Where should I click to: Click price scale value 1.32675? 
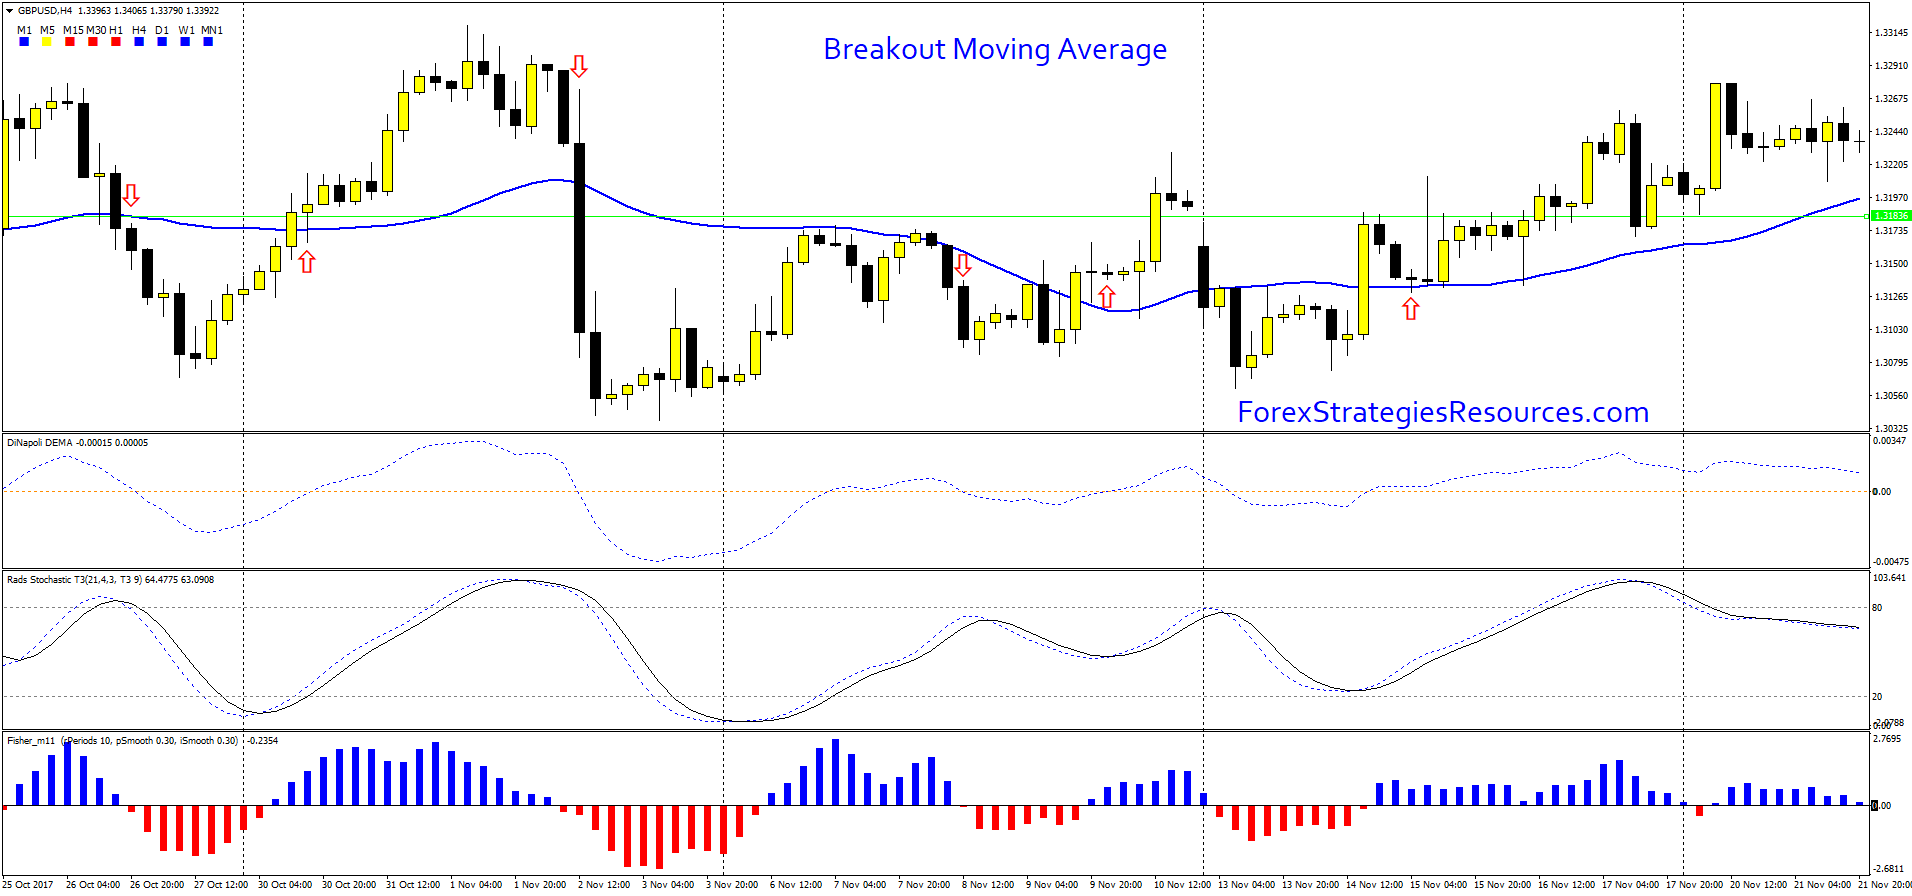pyautogui.click(x=1891, y=99)
